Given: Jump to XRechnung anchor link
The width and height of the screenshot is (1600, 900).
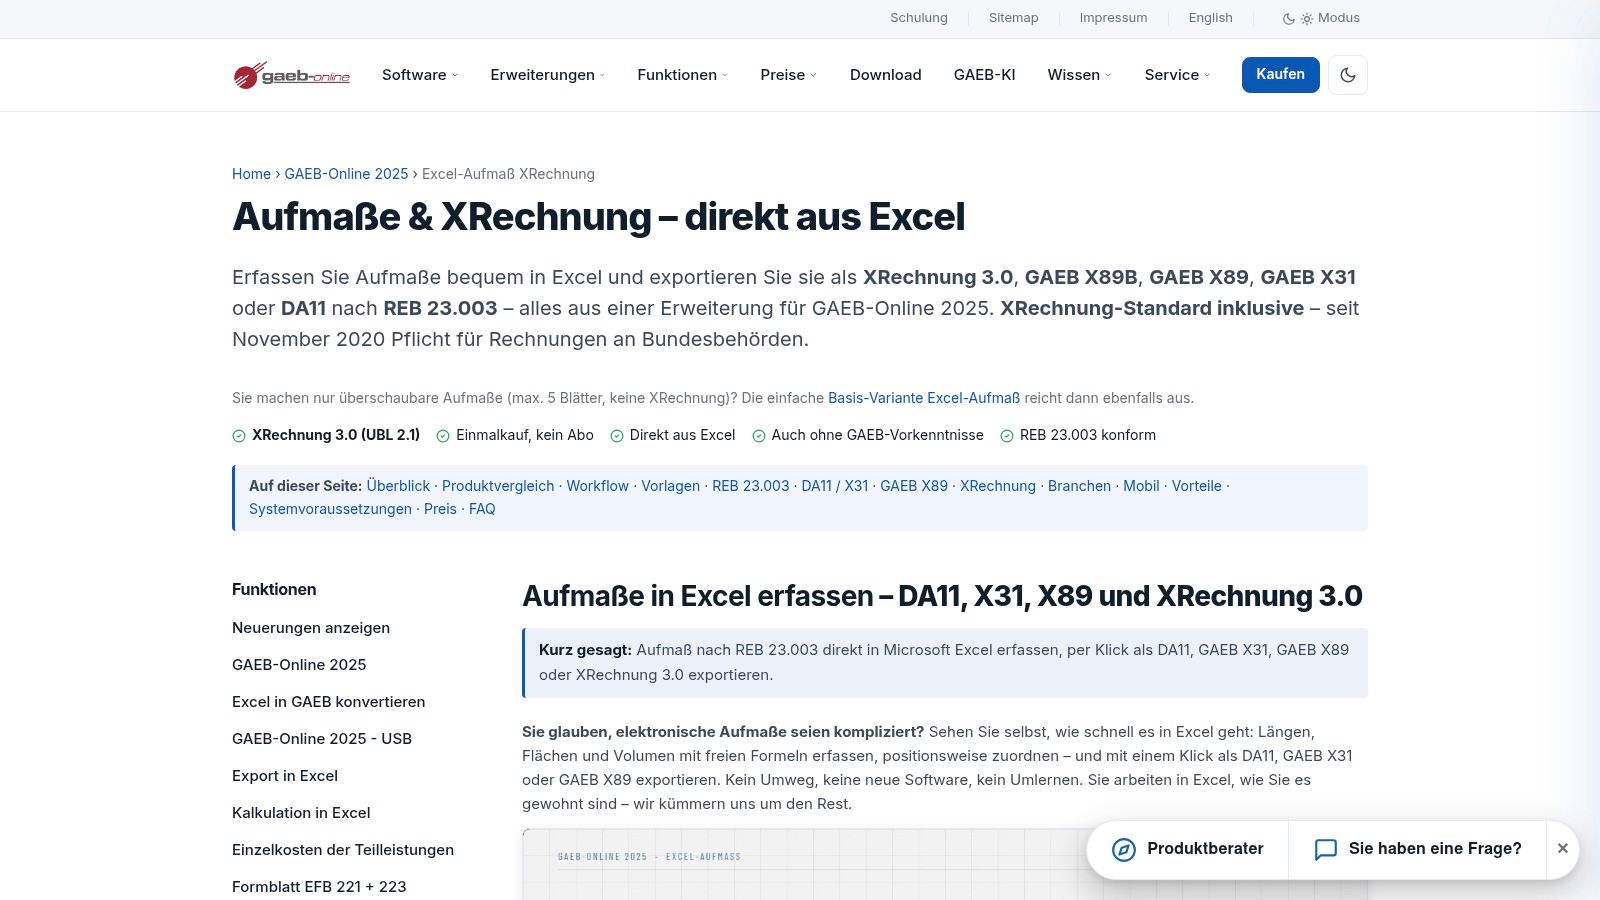Looking at the screenshot, I should pyautogui.click(x=998, y=486).
